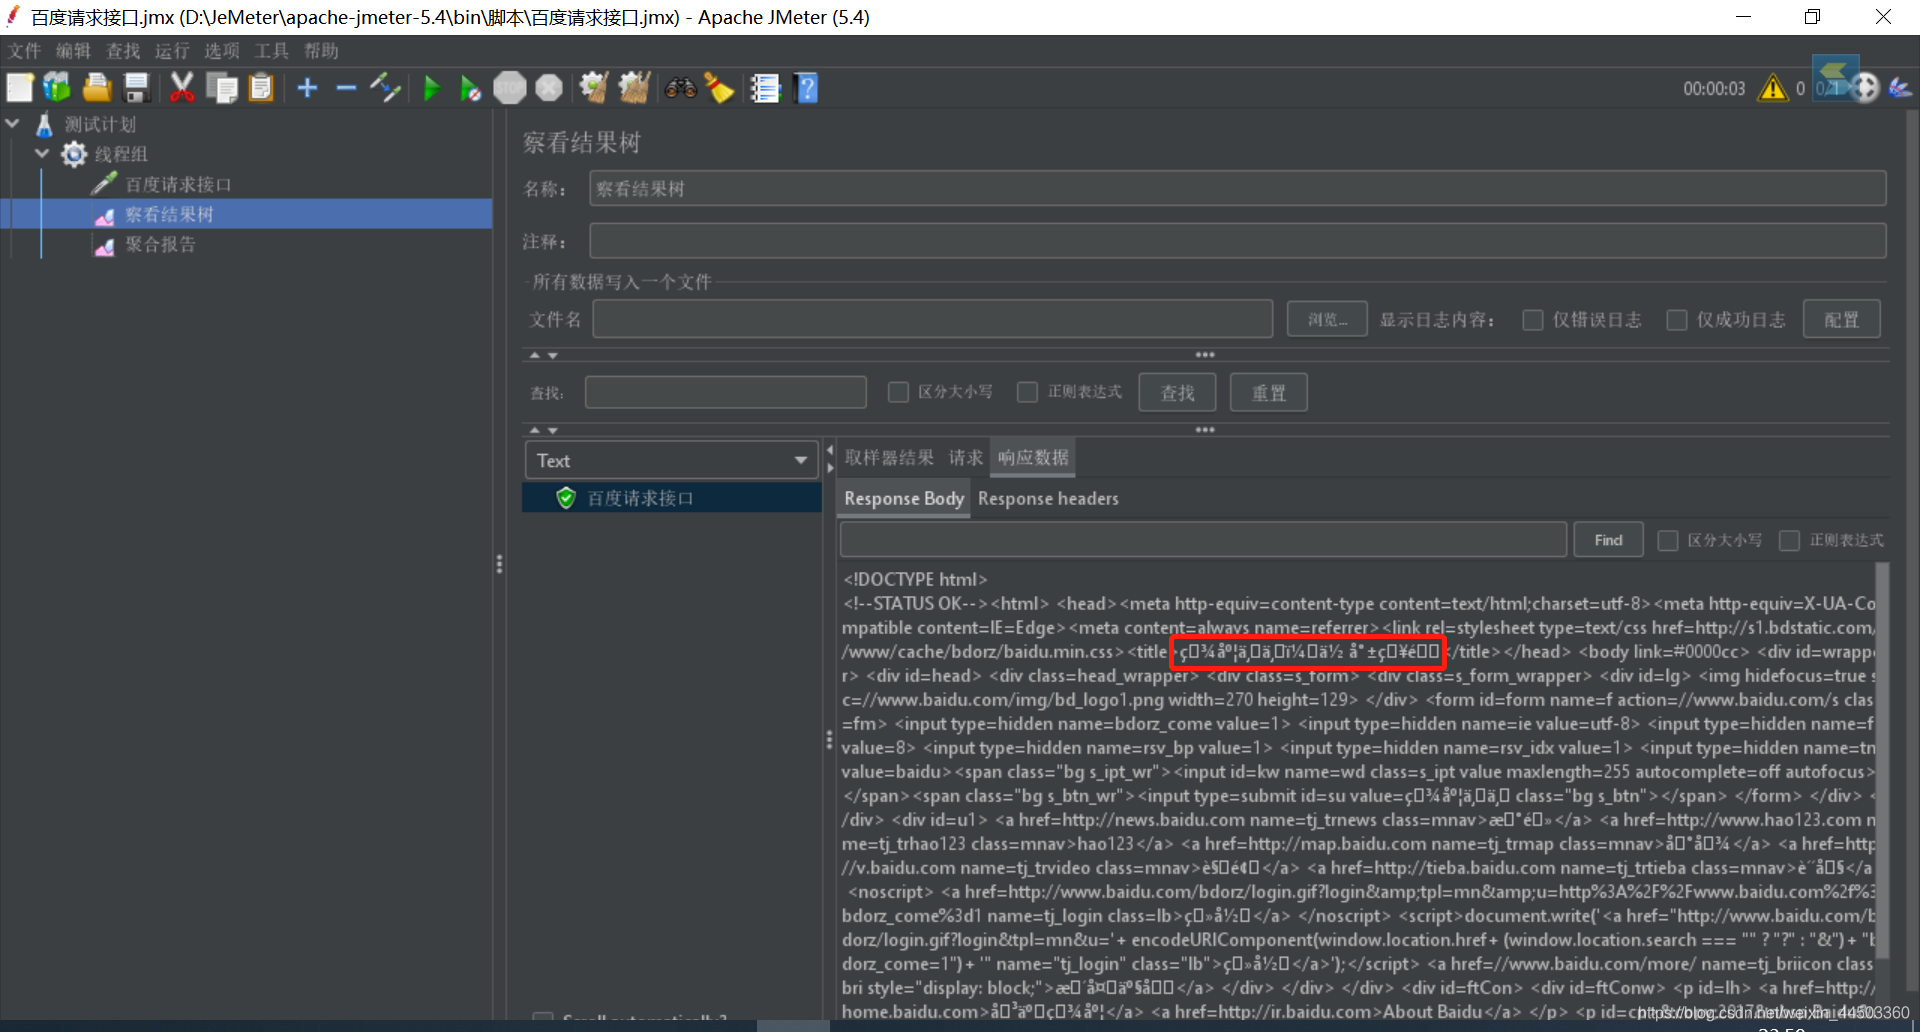Click the JMeter feather logo icon
The image size is (1920, 1032).
click(x=1900, y=88)
